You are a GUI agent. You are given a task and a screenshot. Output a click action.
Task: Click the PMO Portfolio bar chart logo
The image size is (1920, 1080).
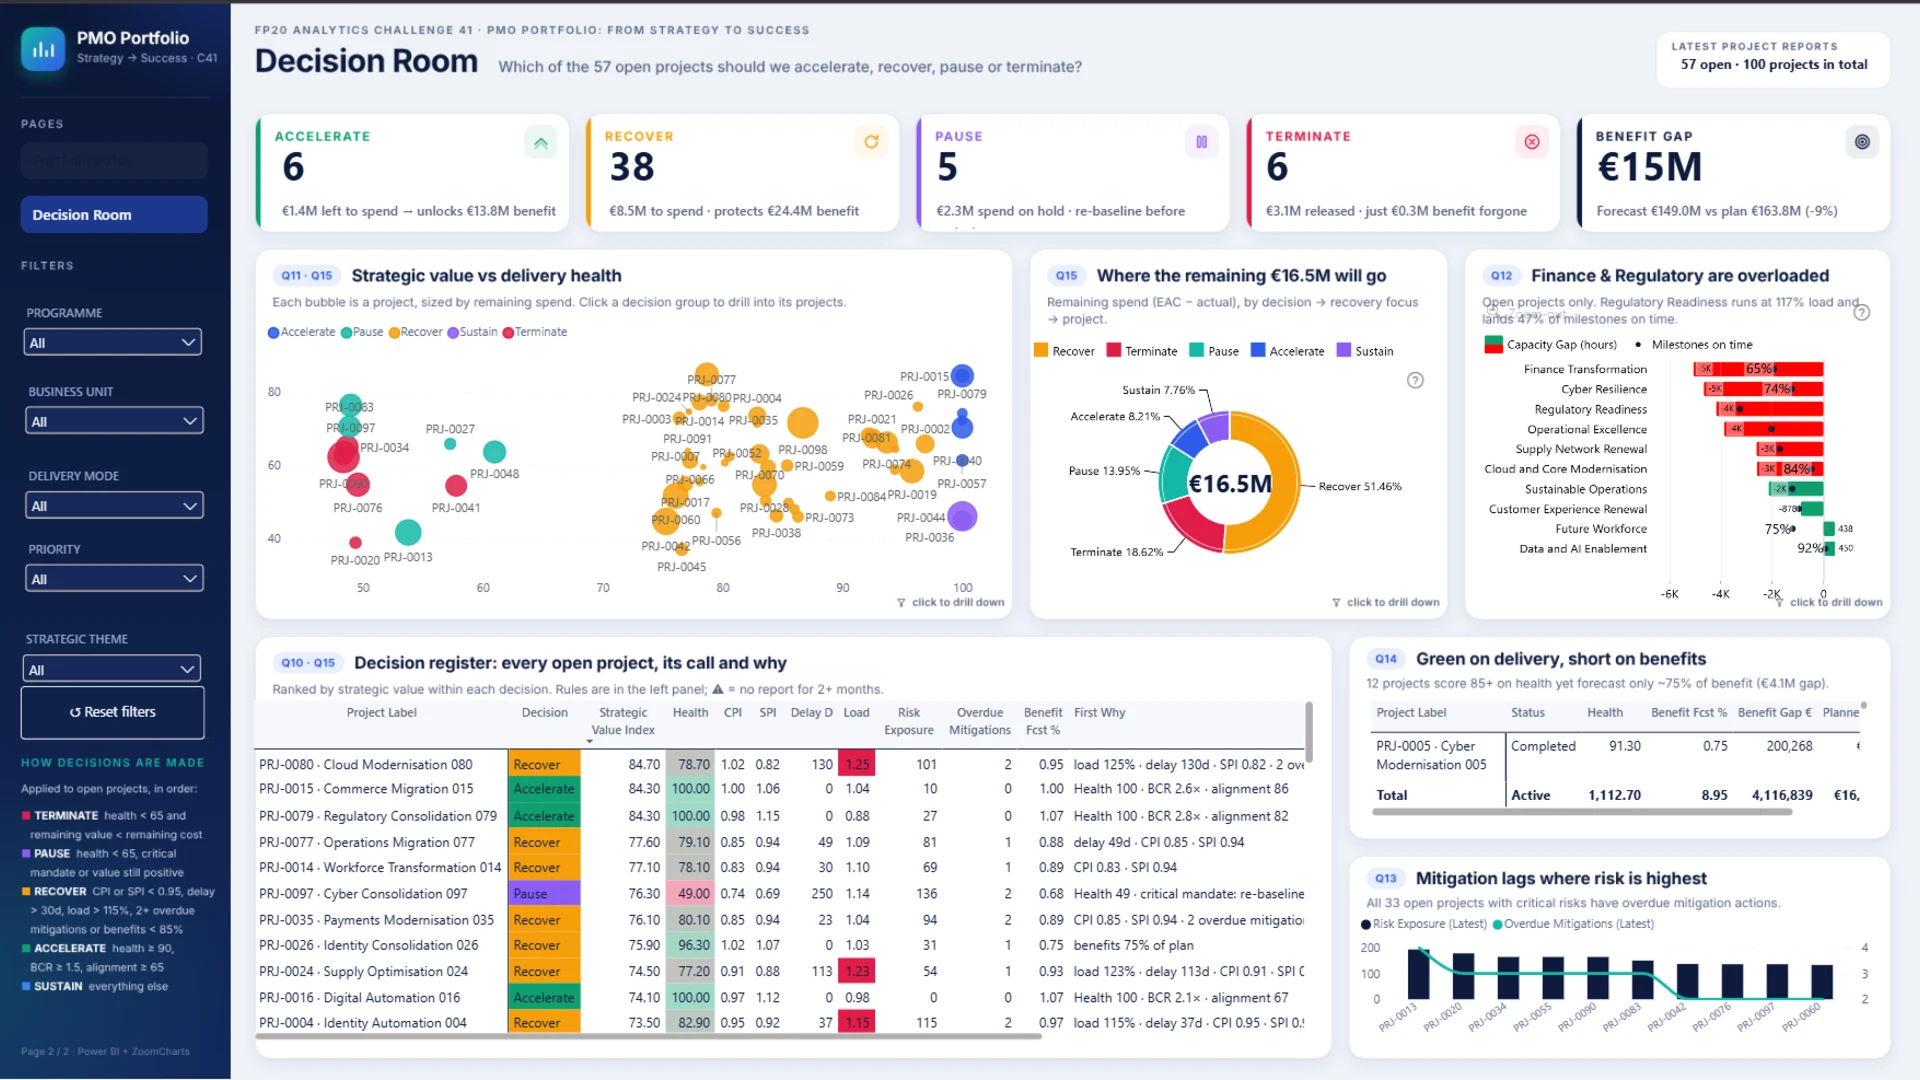point(43,48)
